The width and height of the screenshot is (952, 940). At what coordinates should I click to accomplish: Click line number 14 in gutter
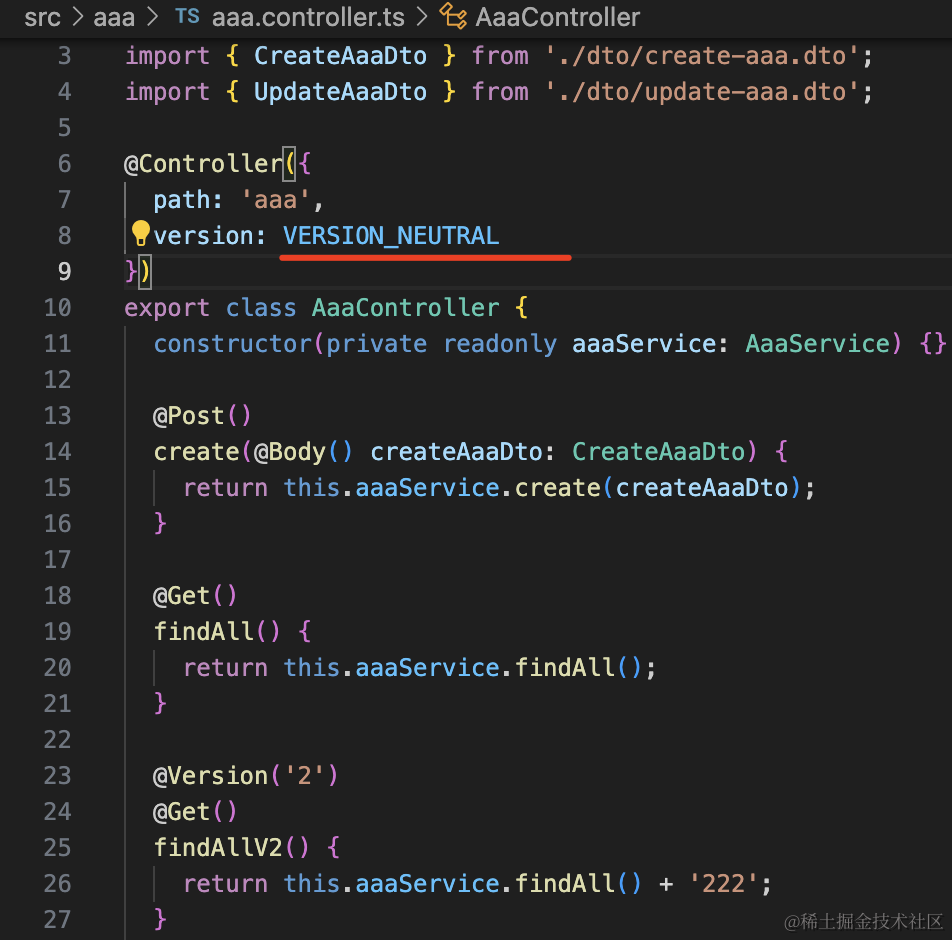(58, 451)
